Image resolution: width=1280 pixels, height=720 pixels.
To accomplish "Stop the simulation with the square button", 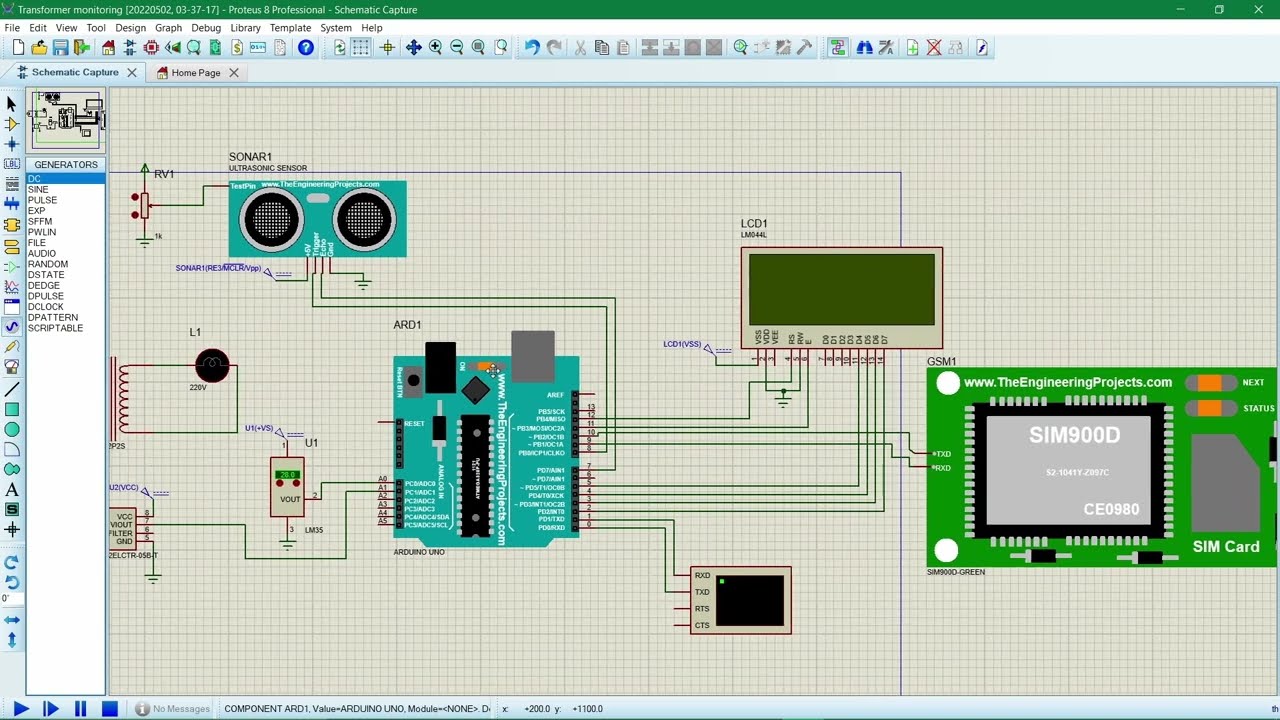I will coord(110,709).
